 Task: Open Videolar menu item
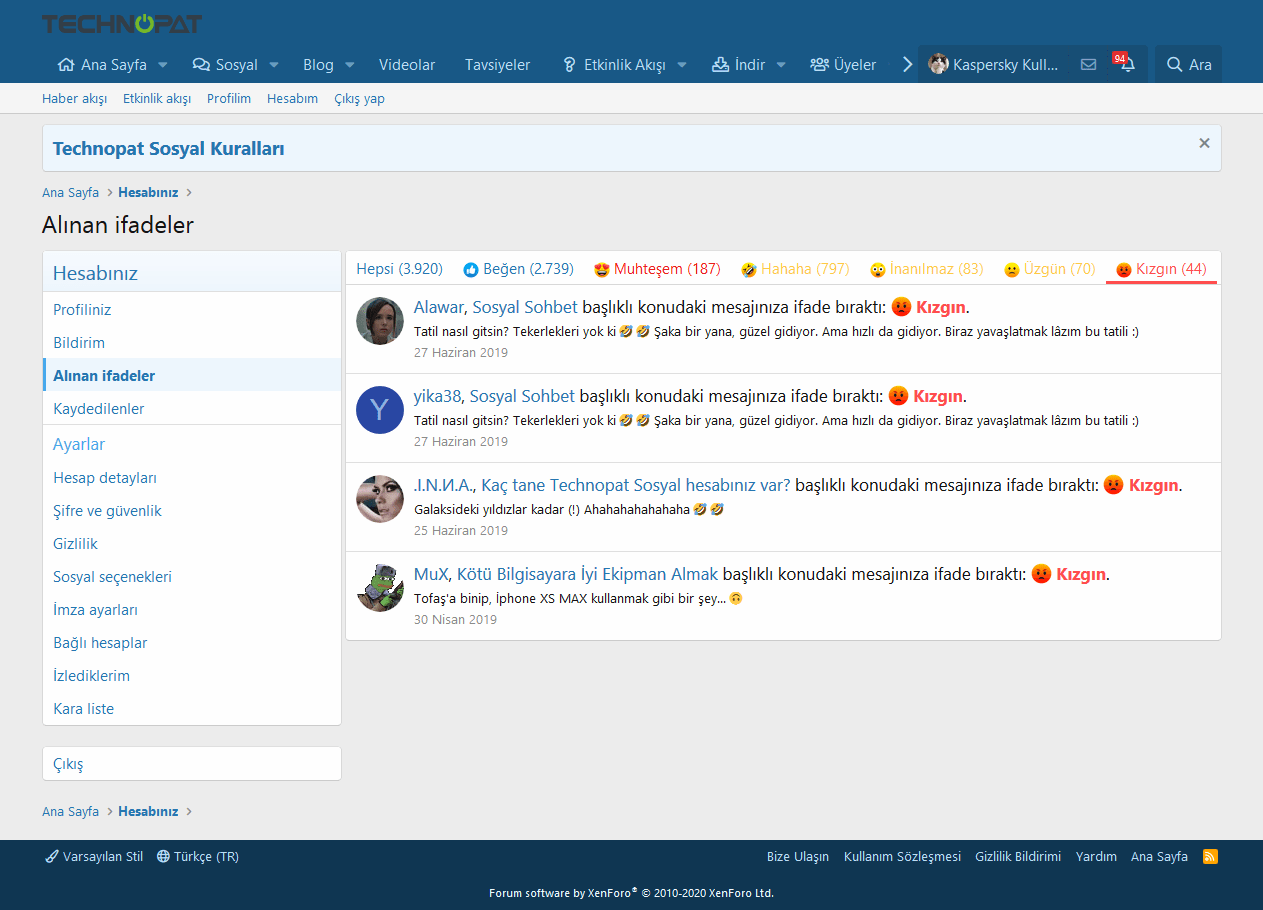407,65
